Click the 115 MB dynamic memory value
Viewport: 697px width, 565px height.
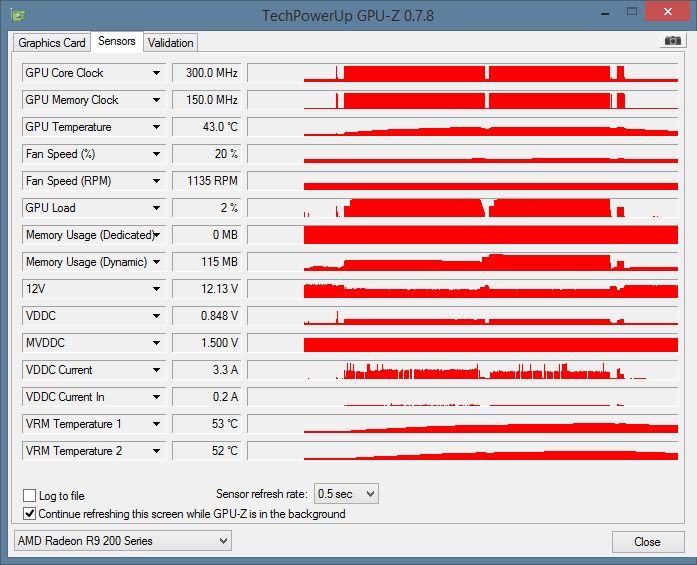[207, 262]
